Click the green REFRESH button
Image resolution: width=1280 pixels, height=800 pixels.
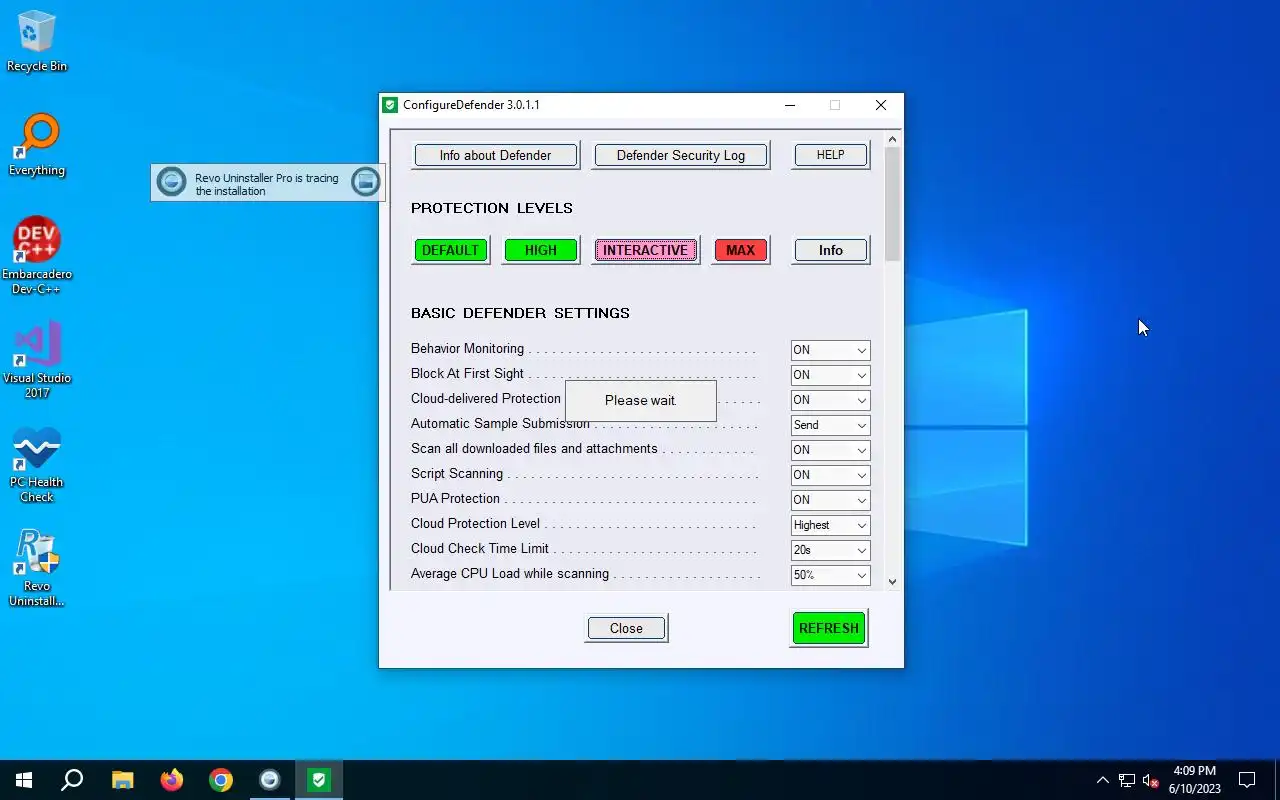coord(828,628)
